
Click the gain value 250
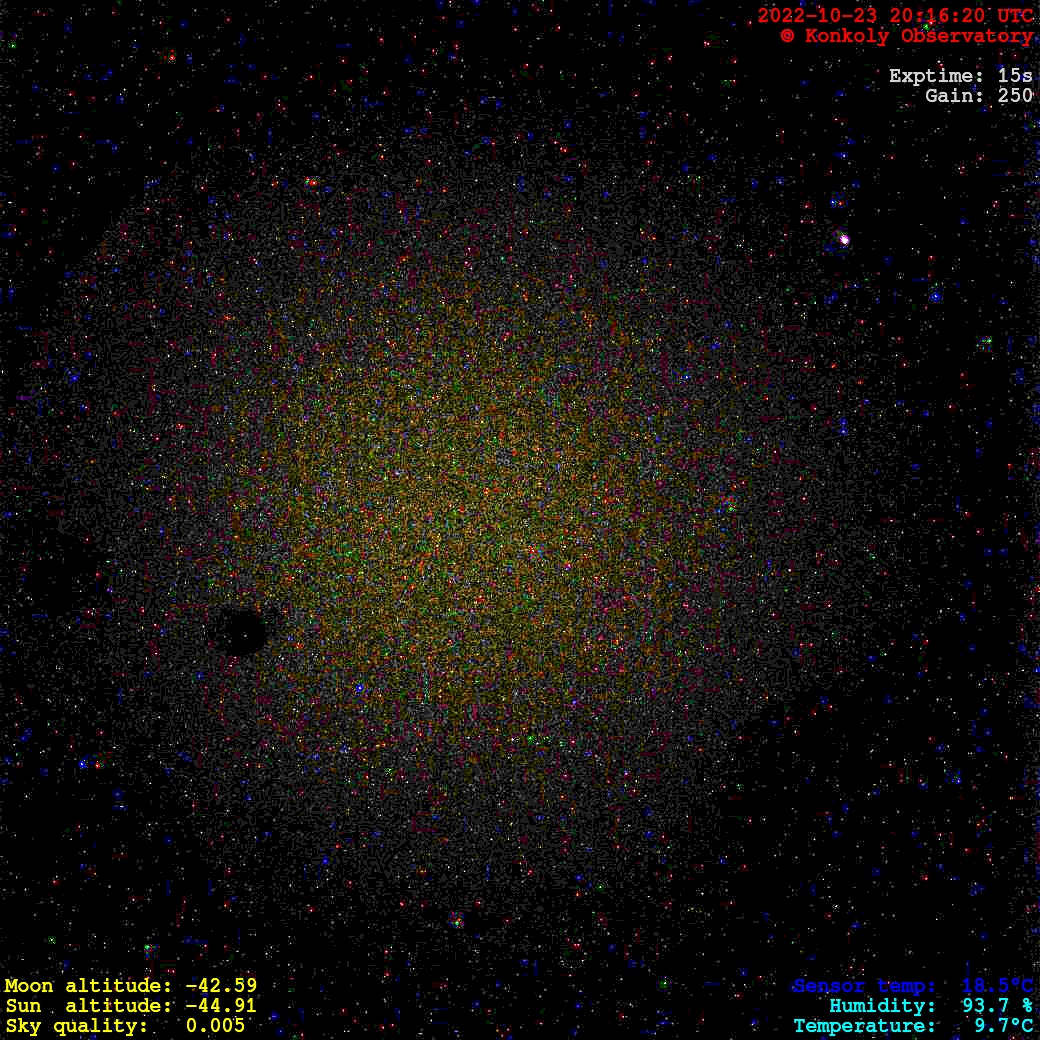pyautogui.click(x=1015, y=96)
